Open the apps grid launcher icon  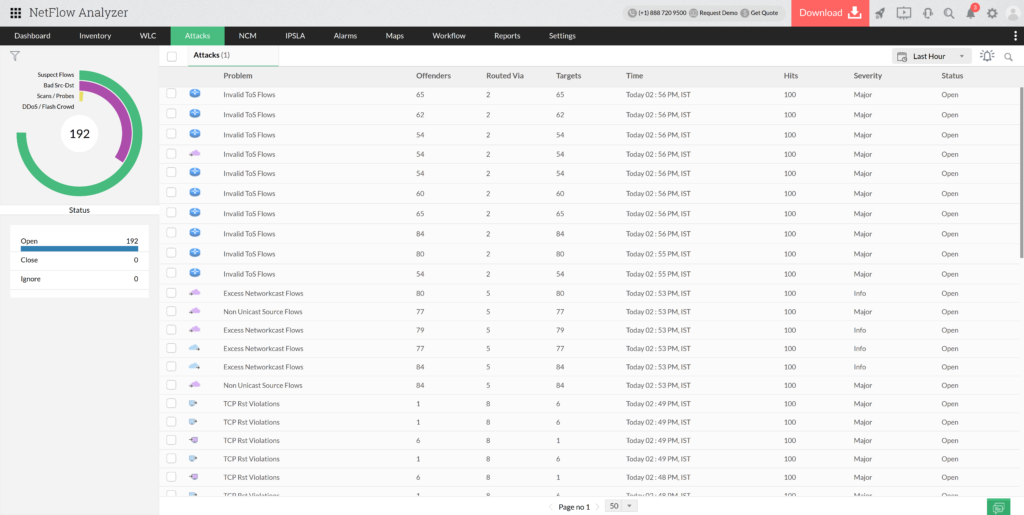click(16, 13)
